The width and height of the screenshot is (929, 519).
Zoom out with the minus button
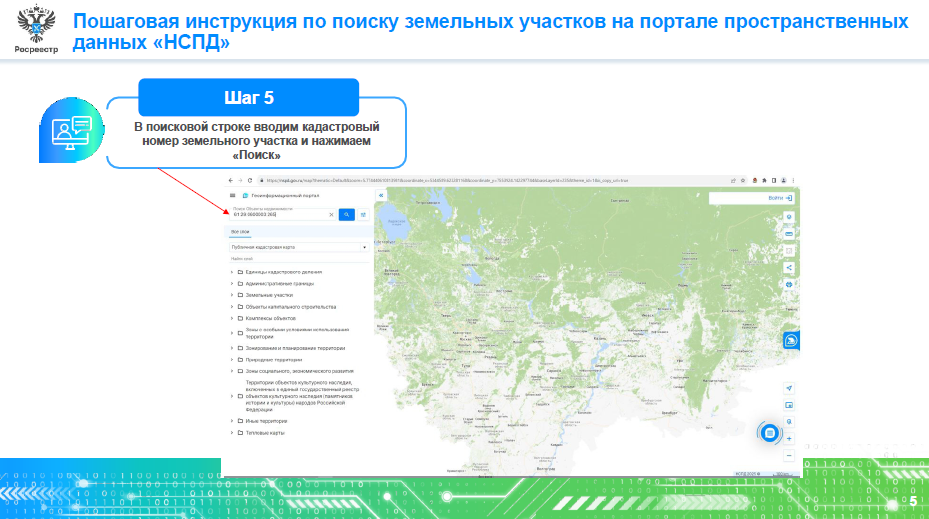789,456
